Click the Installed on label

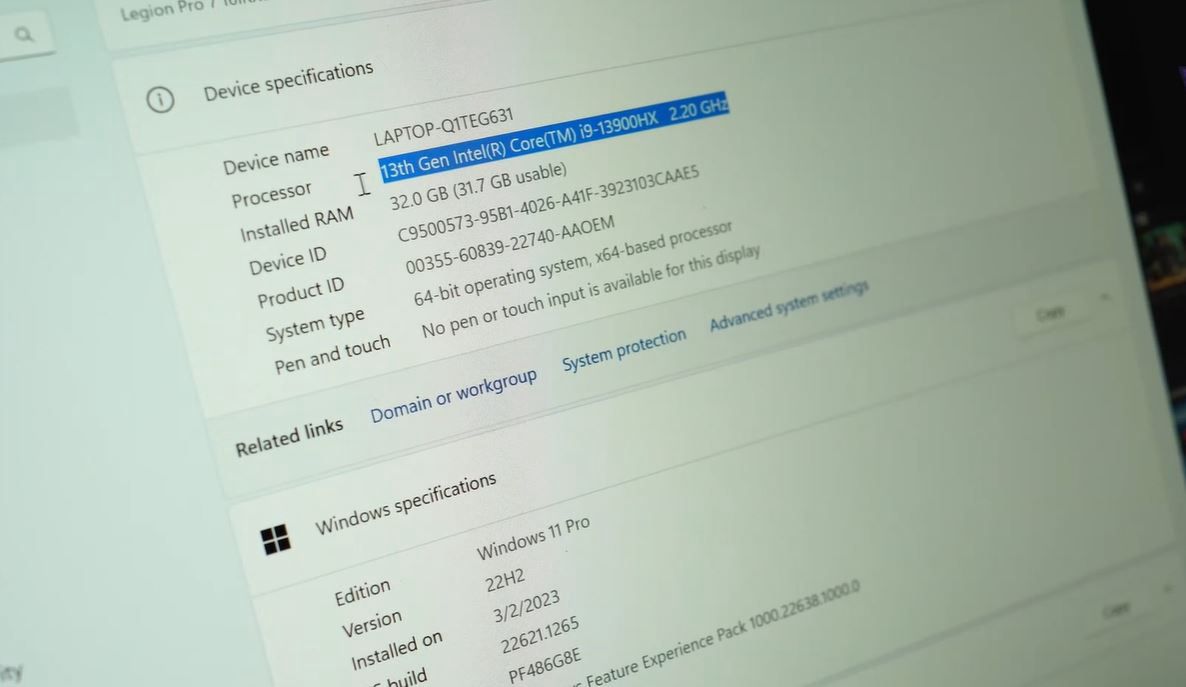[396, 651]
